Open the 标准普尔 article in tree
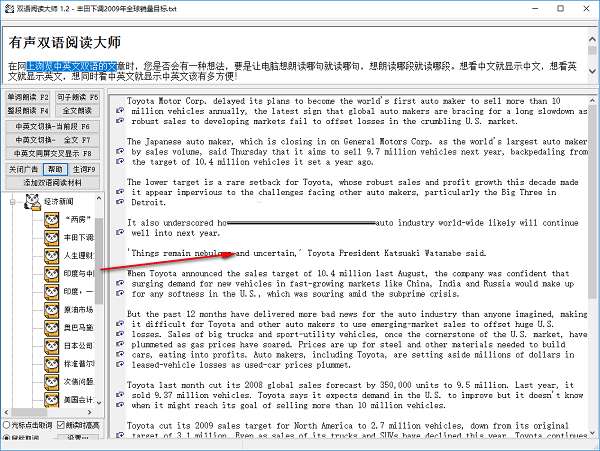 tap(78, 363)
